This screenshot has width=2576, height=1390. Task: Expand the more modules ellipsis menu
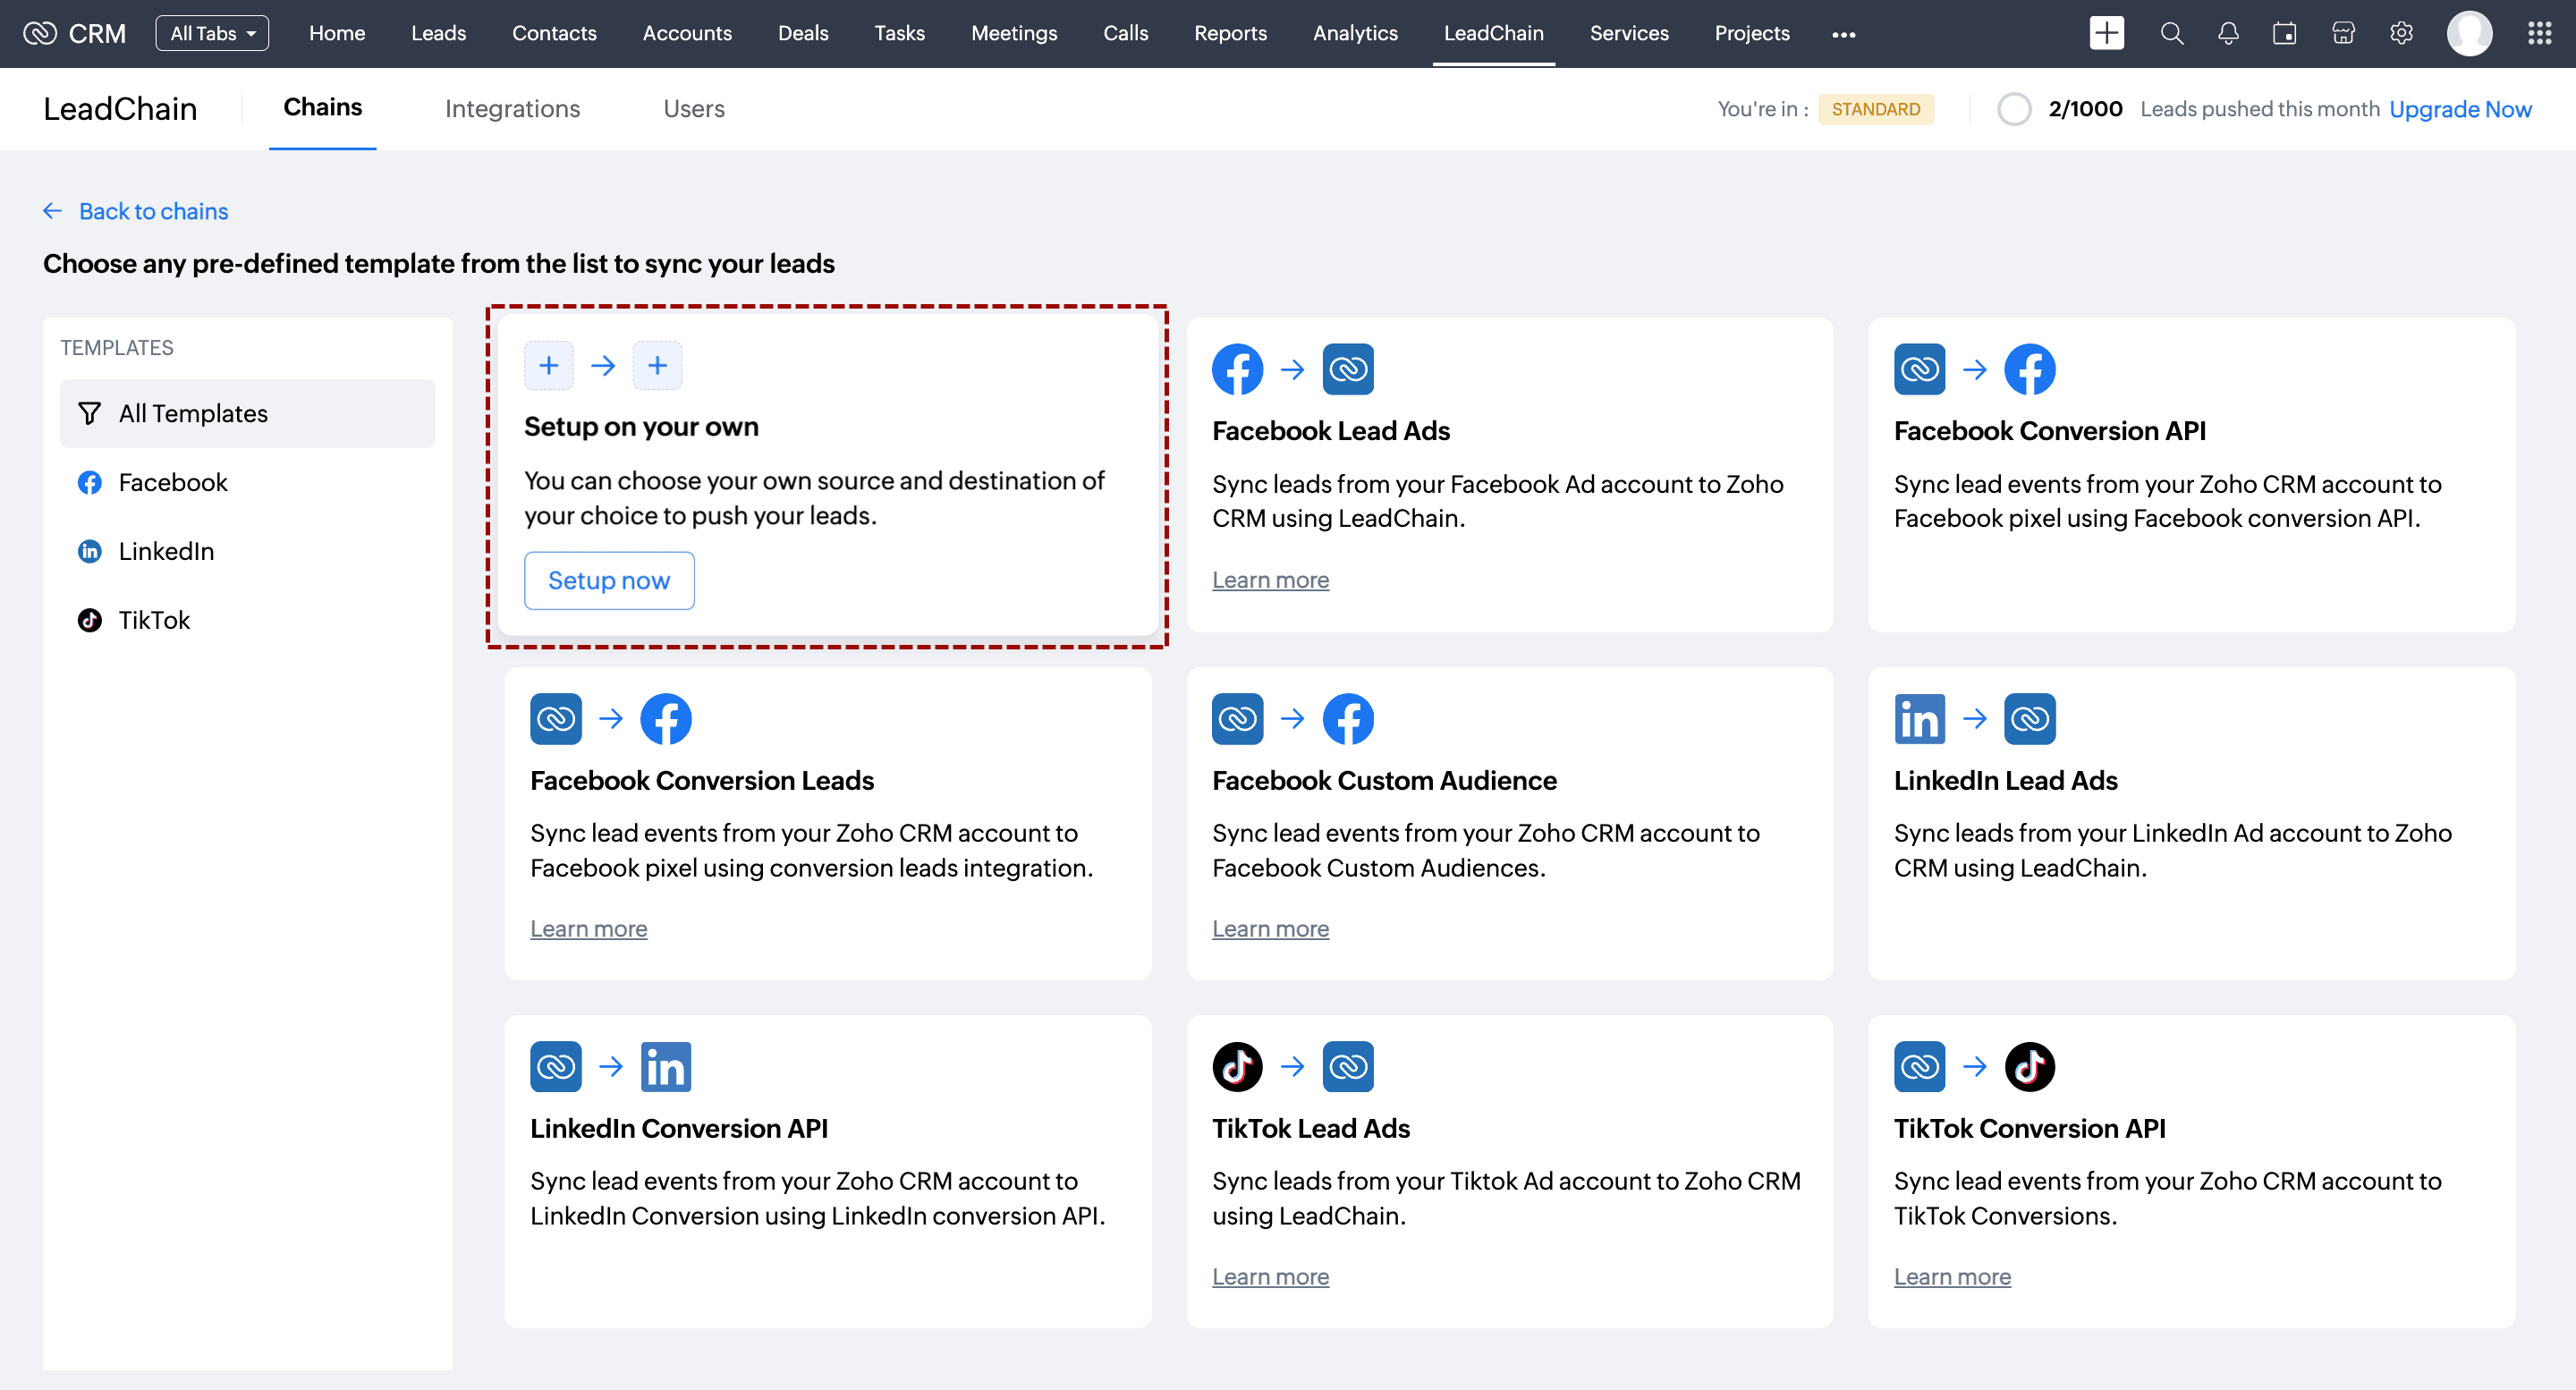pyautogui.click(x=1843, y=34)
